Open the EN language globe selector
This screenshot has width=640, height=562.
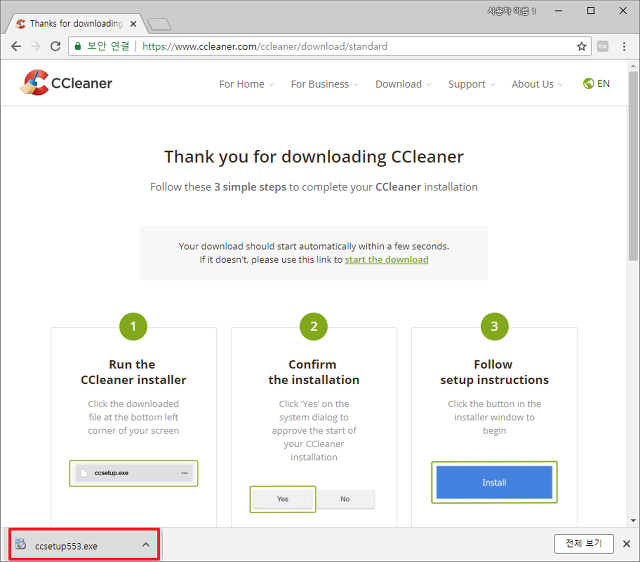coord(596,84)
